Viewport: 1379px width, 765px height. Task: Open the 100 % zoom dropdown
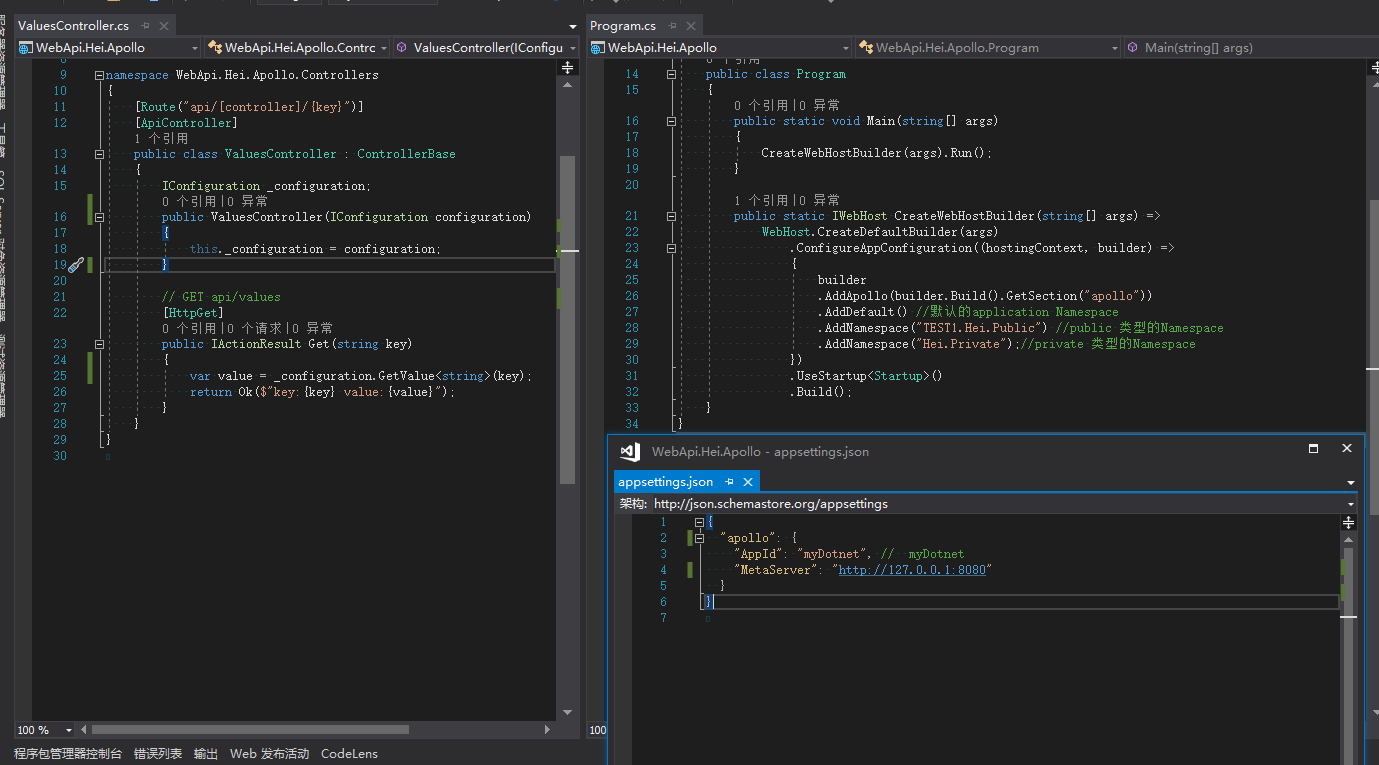(69, 730)
